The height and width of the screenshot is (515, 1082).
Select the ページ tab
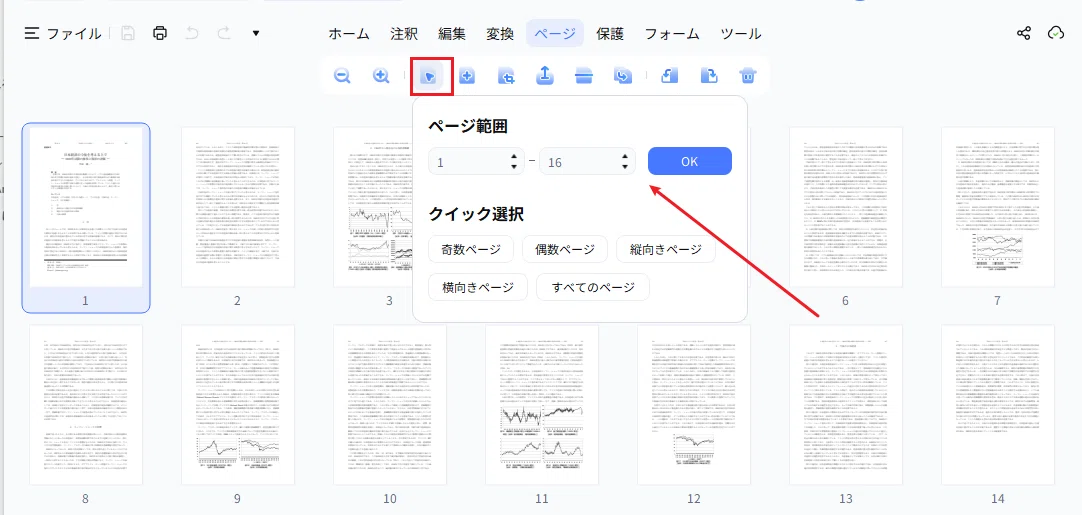point(555,33)
